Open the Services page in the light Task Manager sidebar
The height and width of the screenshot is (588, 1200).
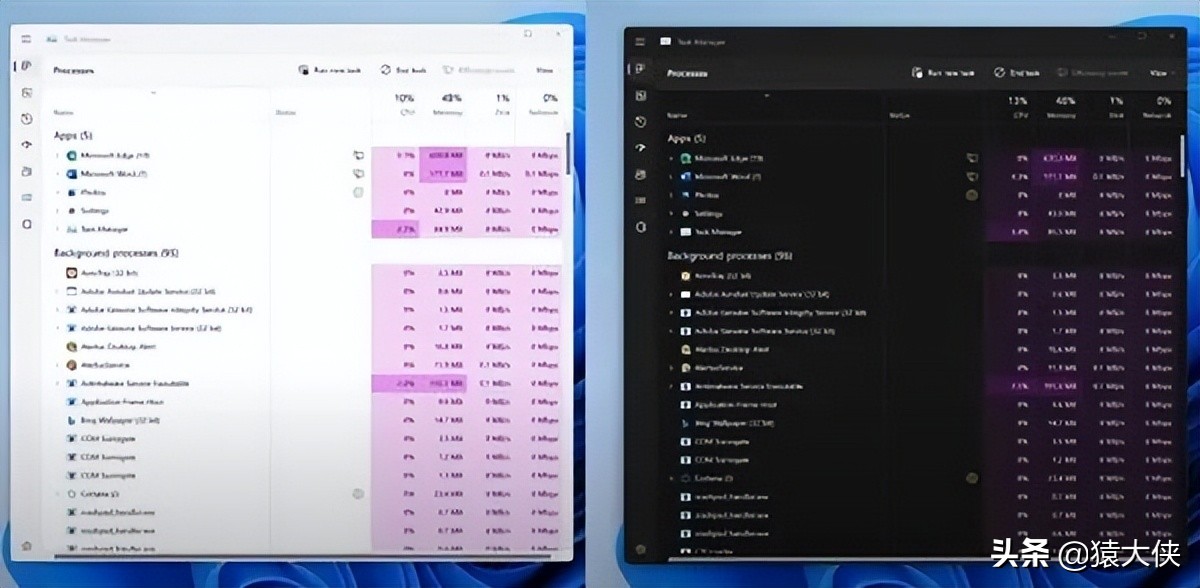coord(26,223)
